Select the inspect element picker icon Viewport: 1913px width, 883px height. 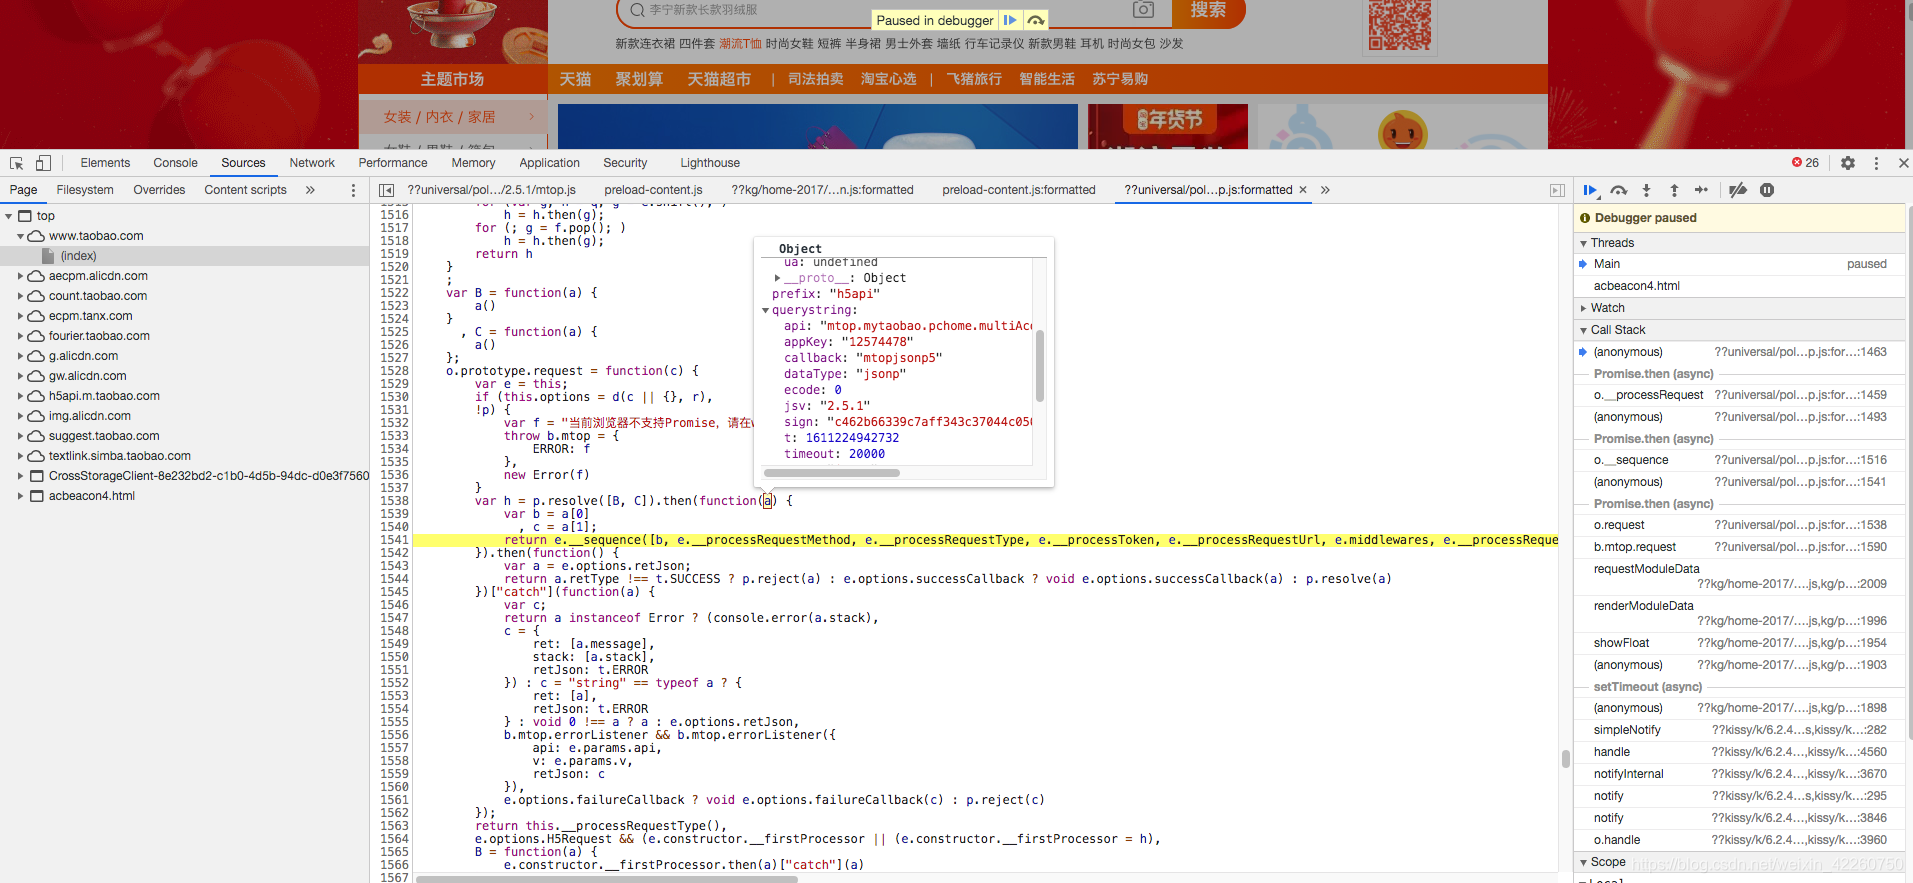[x=16, y=163]
